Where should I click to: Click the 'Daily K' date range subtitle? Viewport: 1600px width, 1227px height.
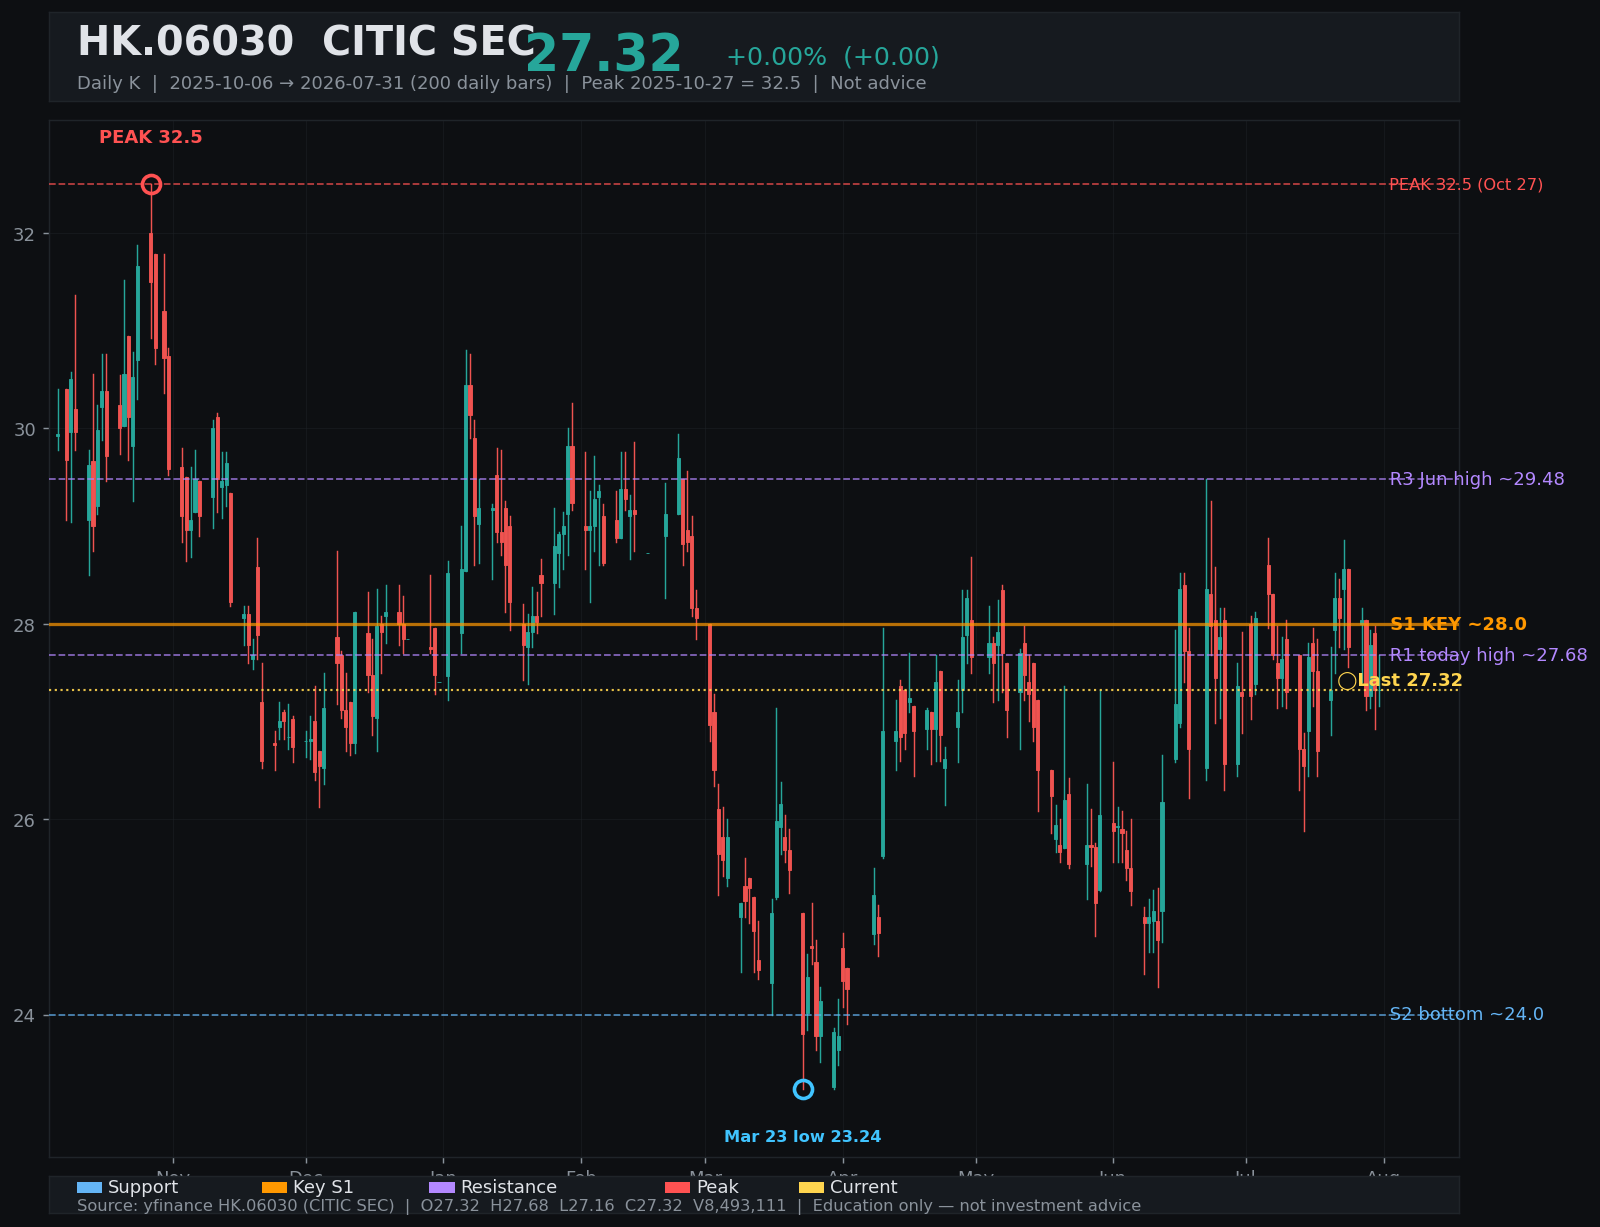[x=501, y=83]
